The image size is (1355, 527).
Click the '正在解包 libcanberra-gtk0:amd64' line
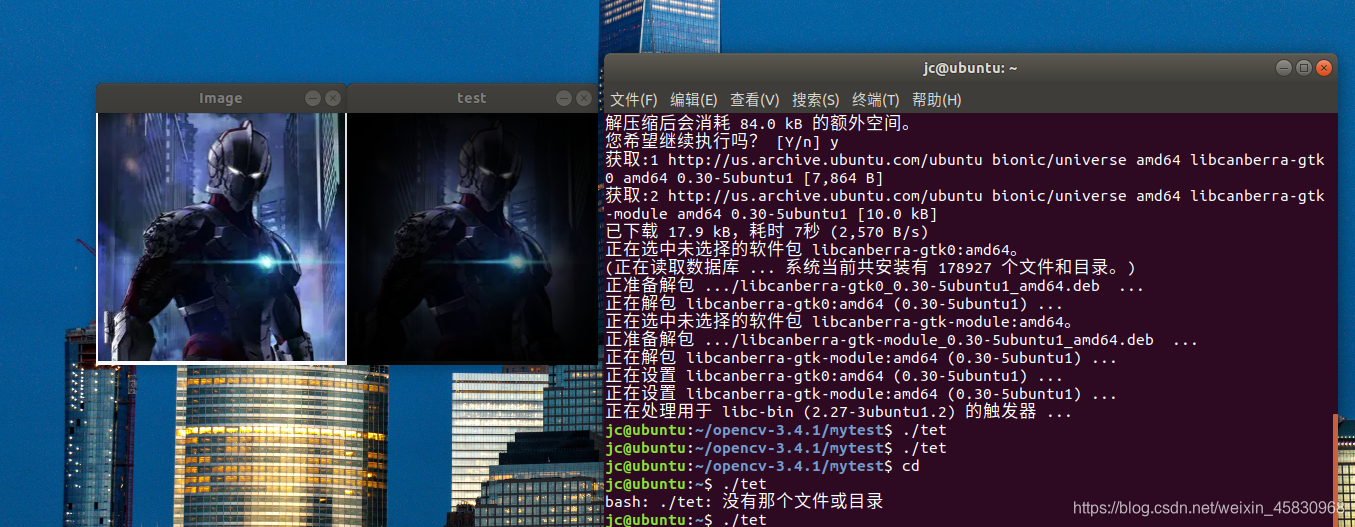835,304
